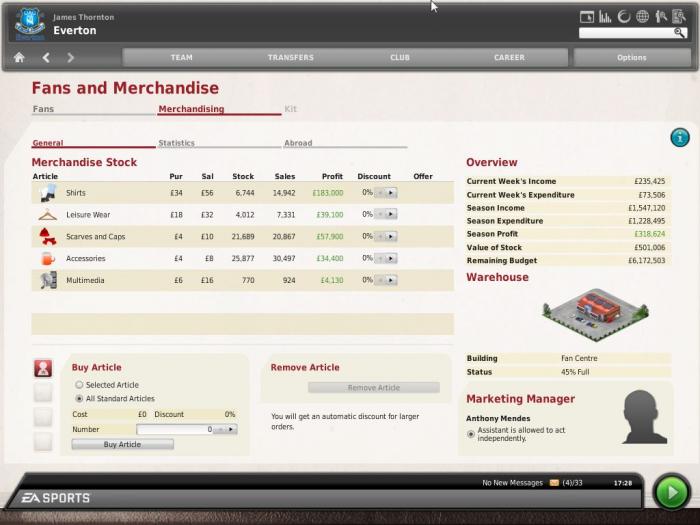
Task: Click the Everton club crest
Action: tap(29, 24)
